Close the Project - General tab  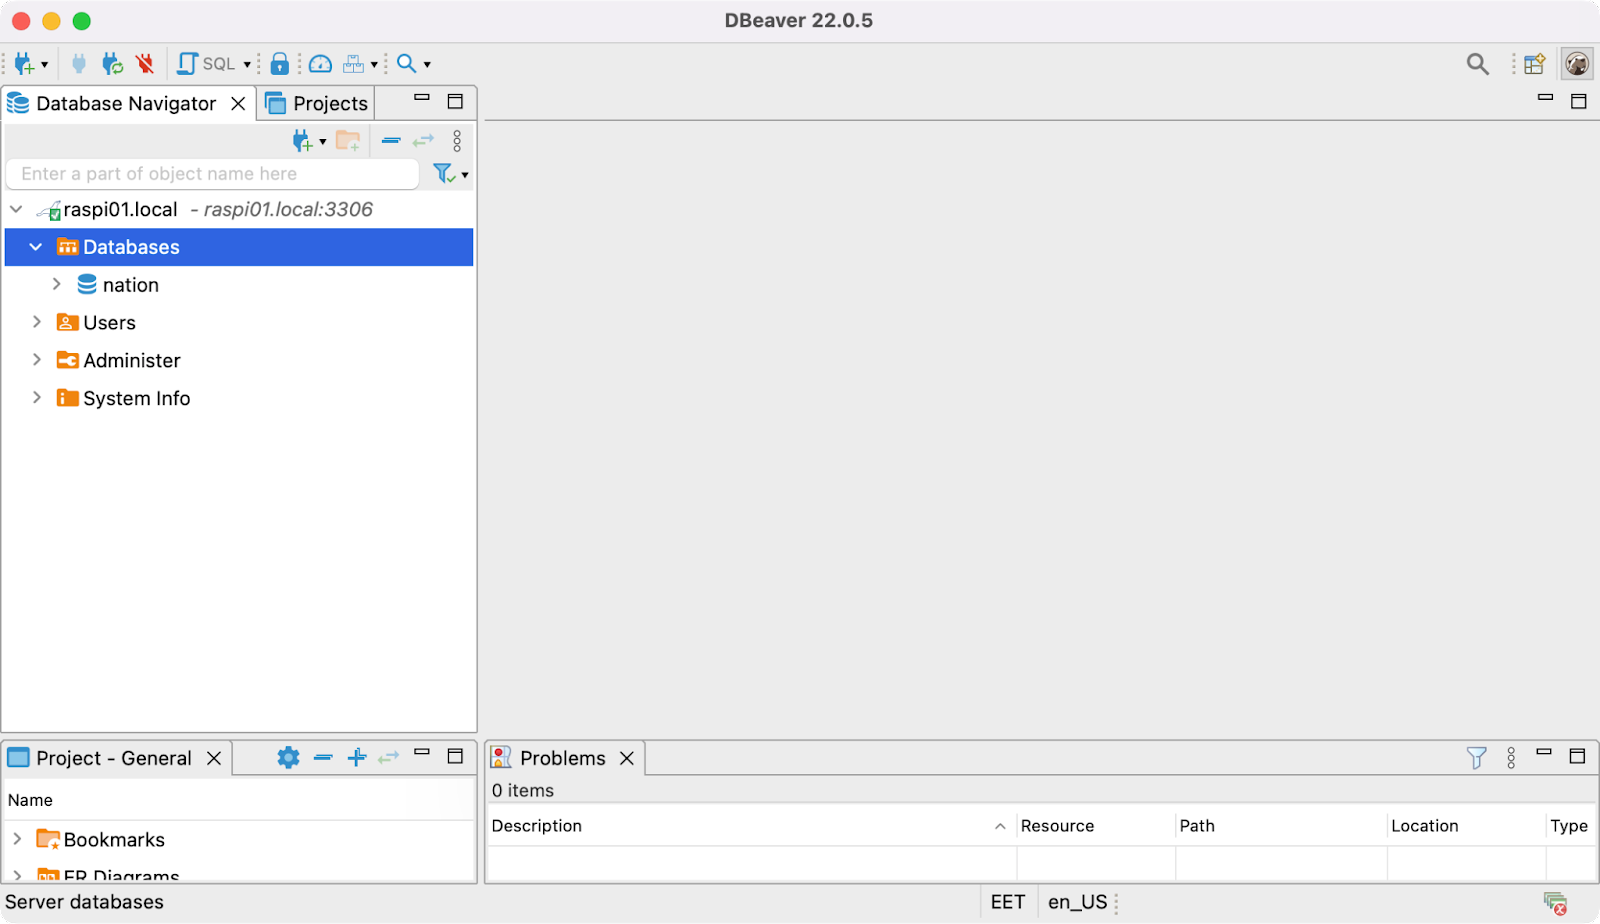214,758
